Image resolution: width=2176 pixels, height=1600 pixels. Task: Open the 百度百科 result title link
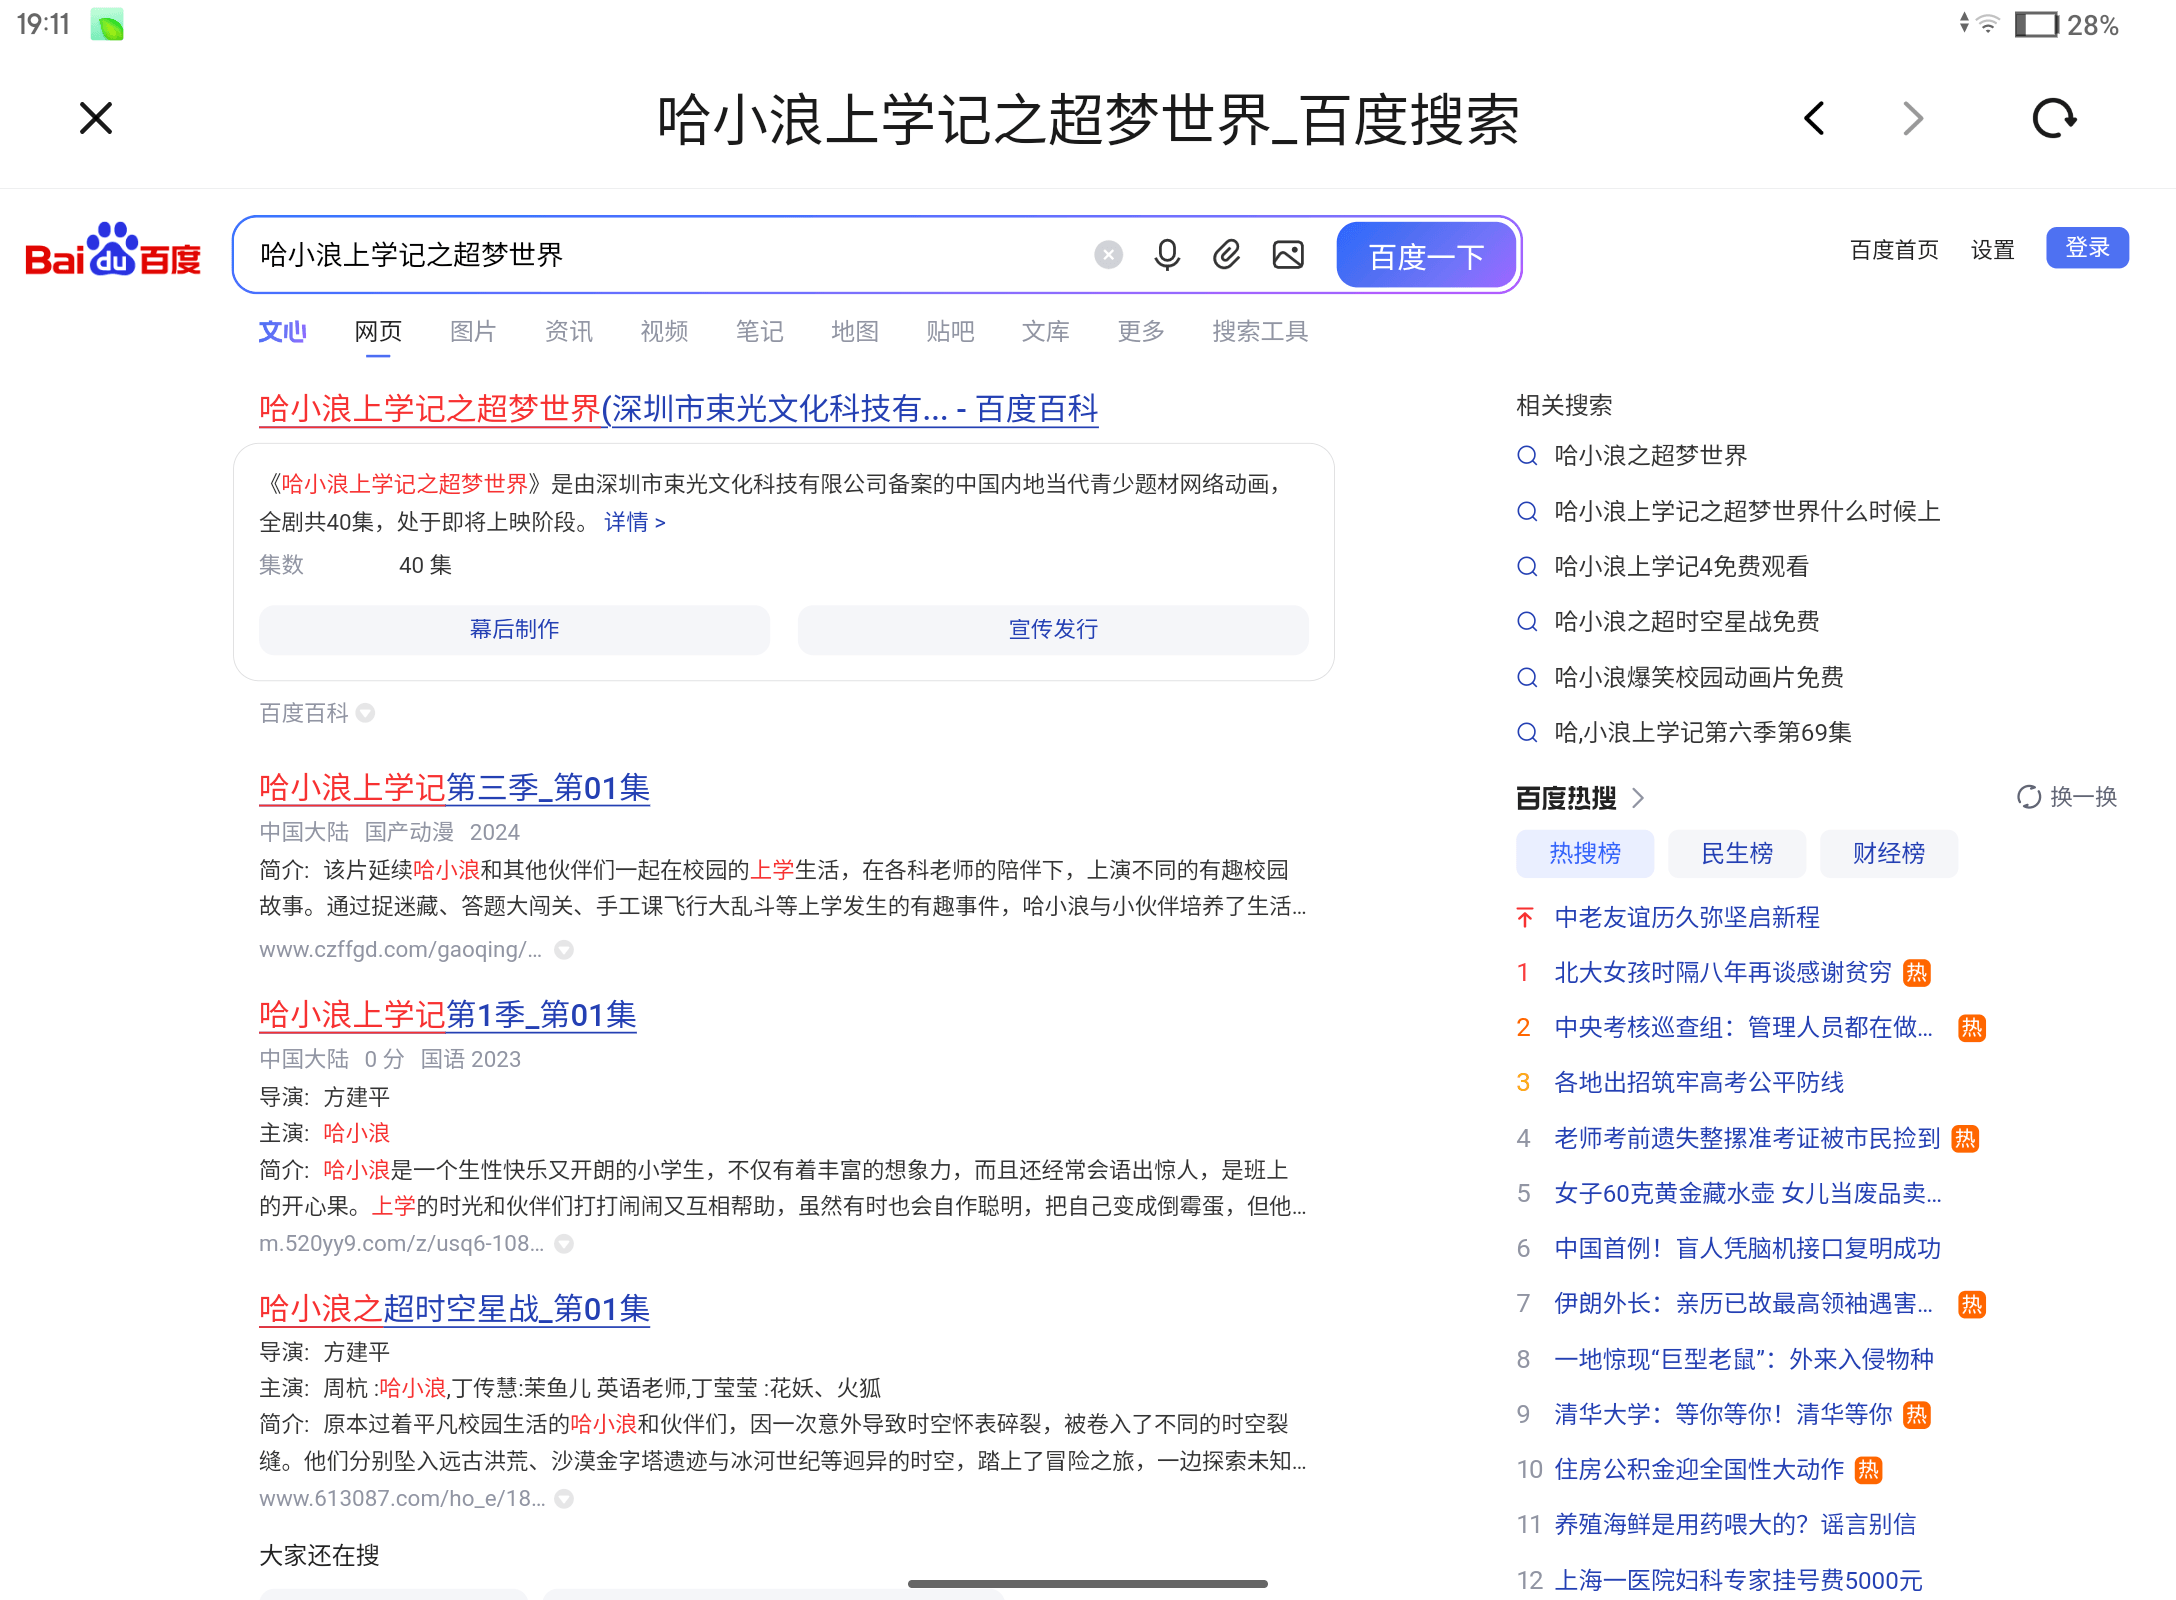point(679,409)
